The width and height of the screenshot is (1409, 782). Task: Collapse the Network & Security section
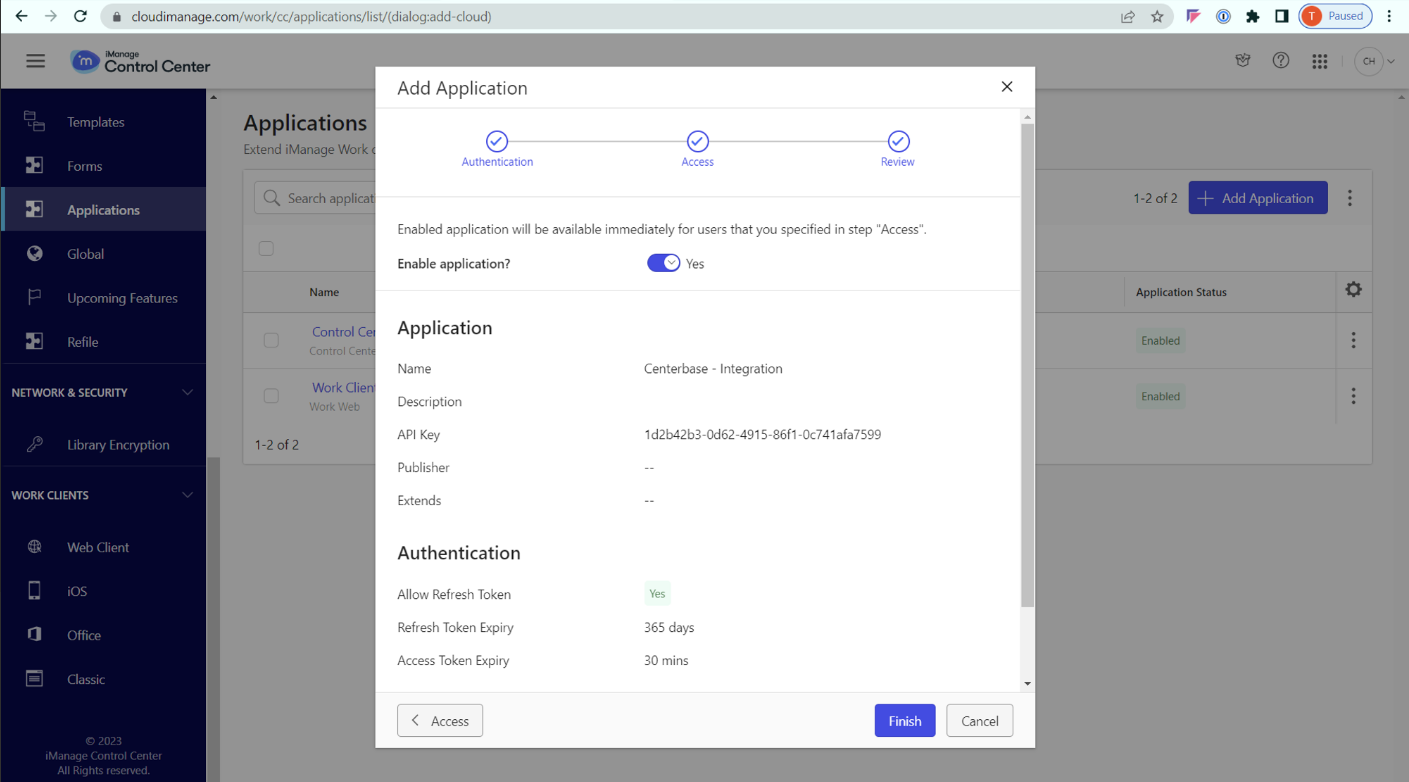coord(187,392)
